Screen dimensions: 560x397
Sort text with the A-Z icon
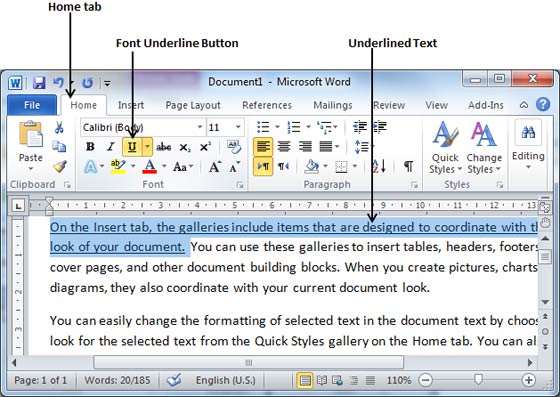tap(379, 166)
